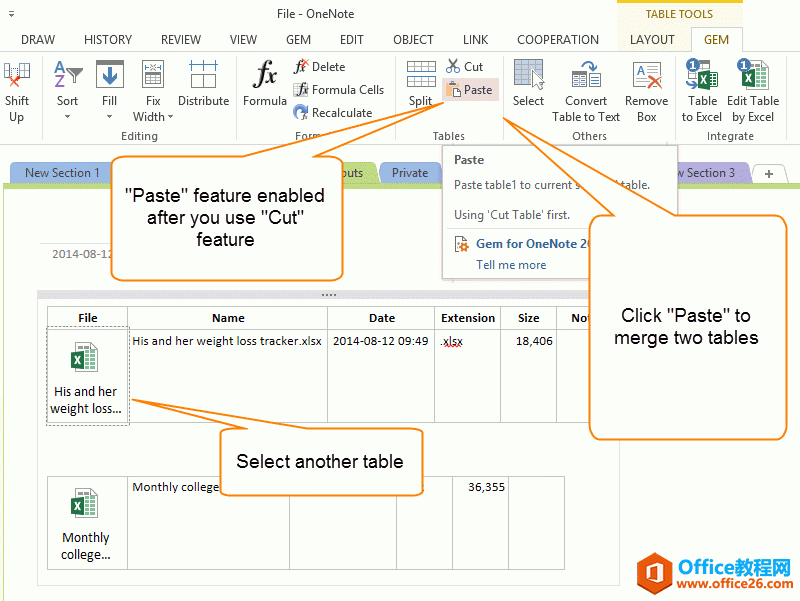Click the Tell me more link
Screen dimensions: 800x601
(x=511, y=265)
